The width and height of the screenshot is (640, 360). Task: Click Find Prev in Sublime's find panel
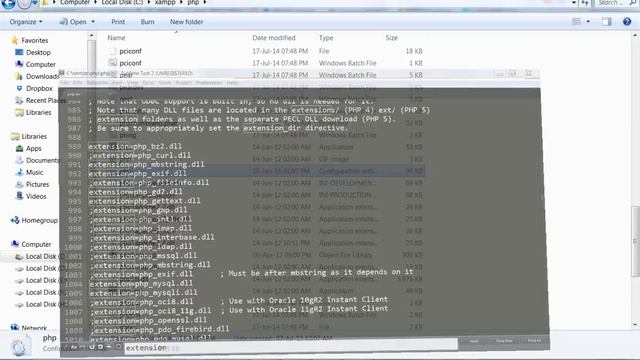pos(504,341)
